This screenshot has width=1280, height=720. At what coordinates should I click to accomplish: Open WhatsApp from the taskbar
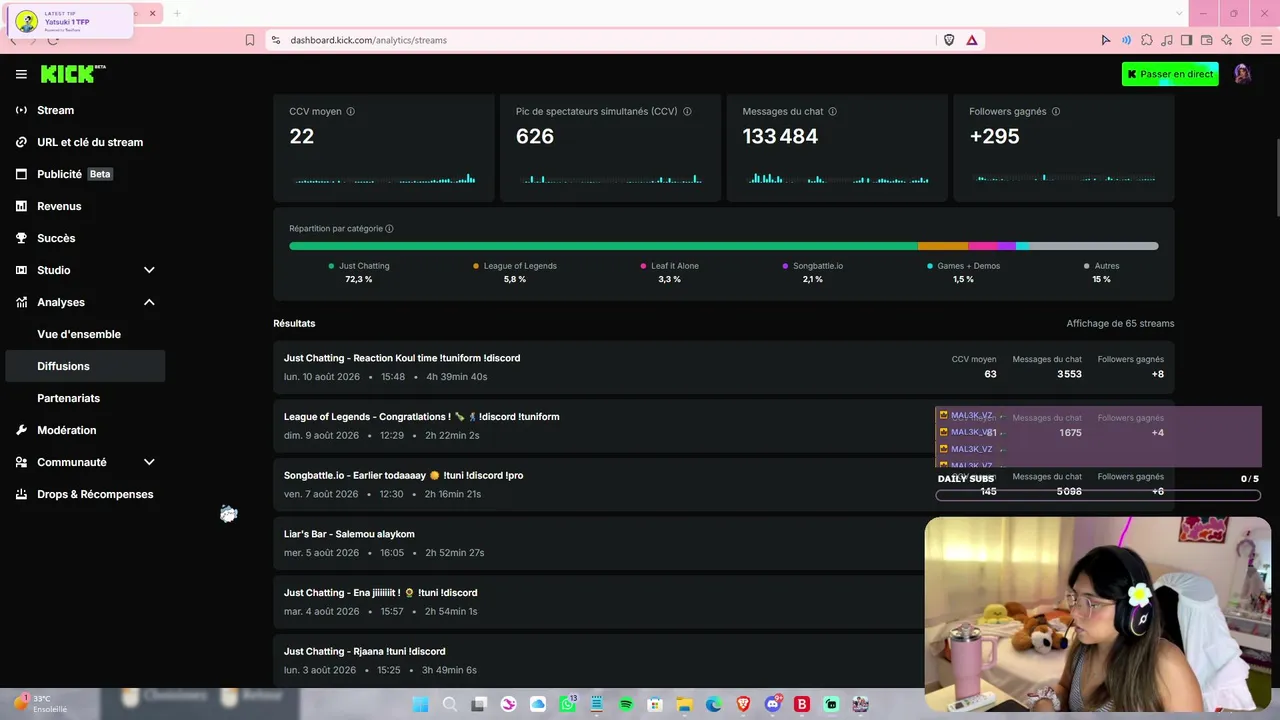[568, 704]
